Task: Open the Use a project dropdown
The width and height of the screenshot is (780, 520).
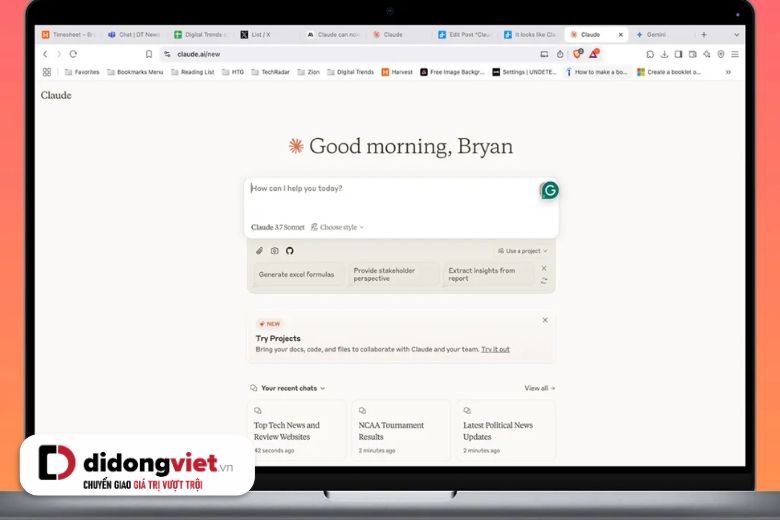Action: pyautogui.click(x=522, y=251)
